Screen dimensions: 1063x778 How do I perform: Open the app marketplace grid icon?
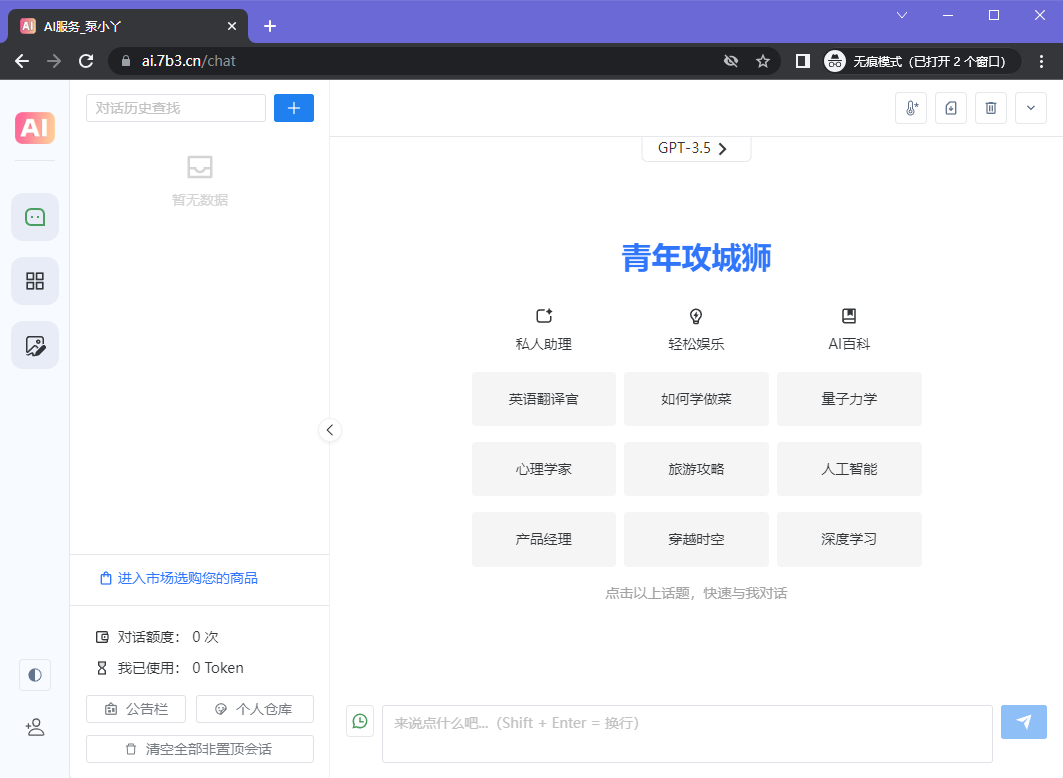34,281
